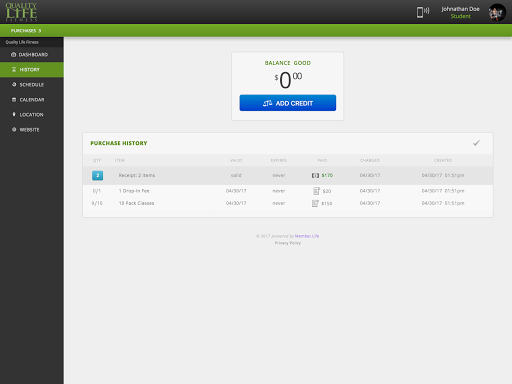Image resolution: width=512 pixels, height=384 pixels.
Task: Open the Member.Life footer link
Action: point(307,236)
